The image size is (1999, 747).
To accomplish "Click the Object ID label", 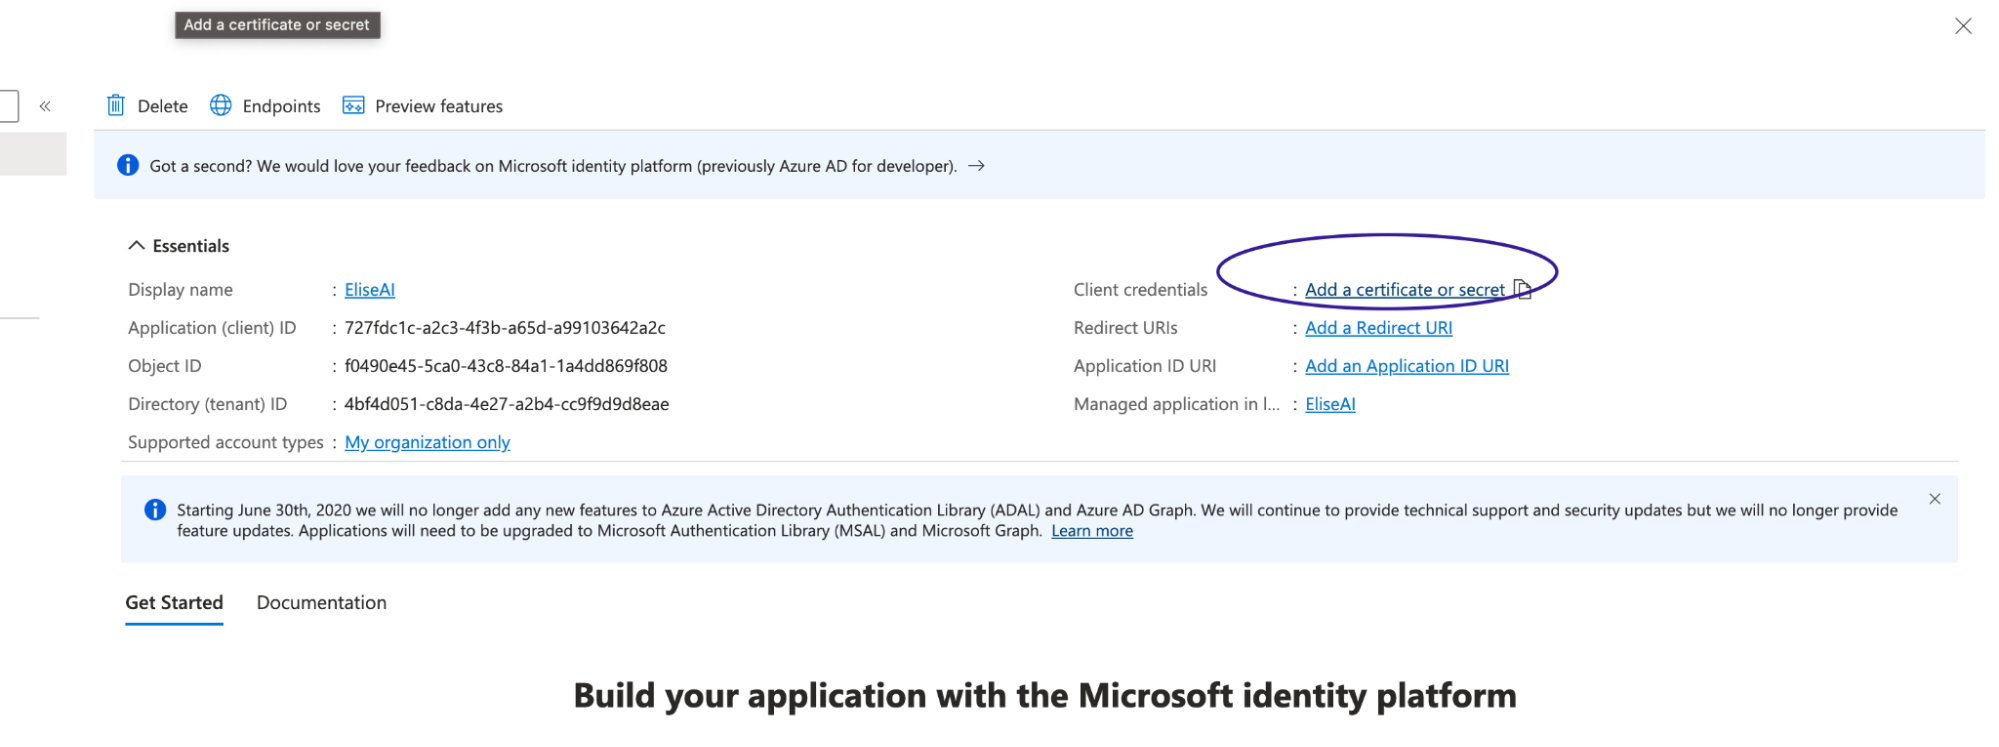I will (165, 366).
